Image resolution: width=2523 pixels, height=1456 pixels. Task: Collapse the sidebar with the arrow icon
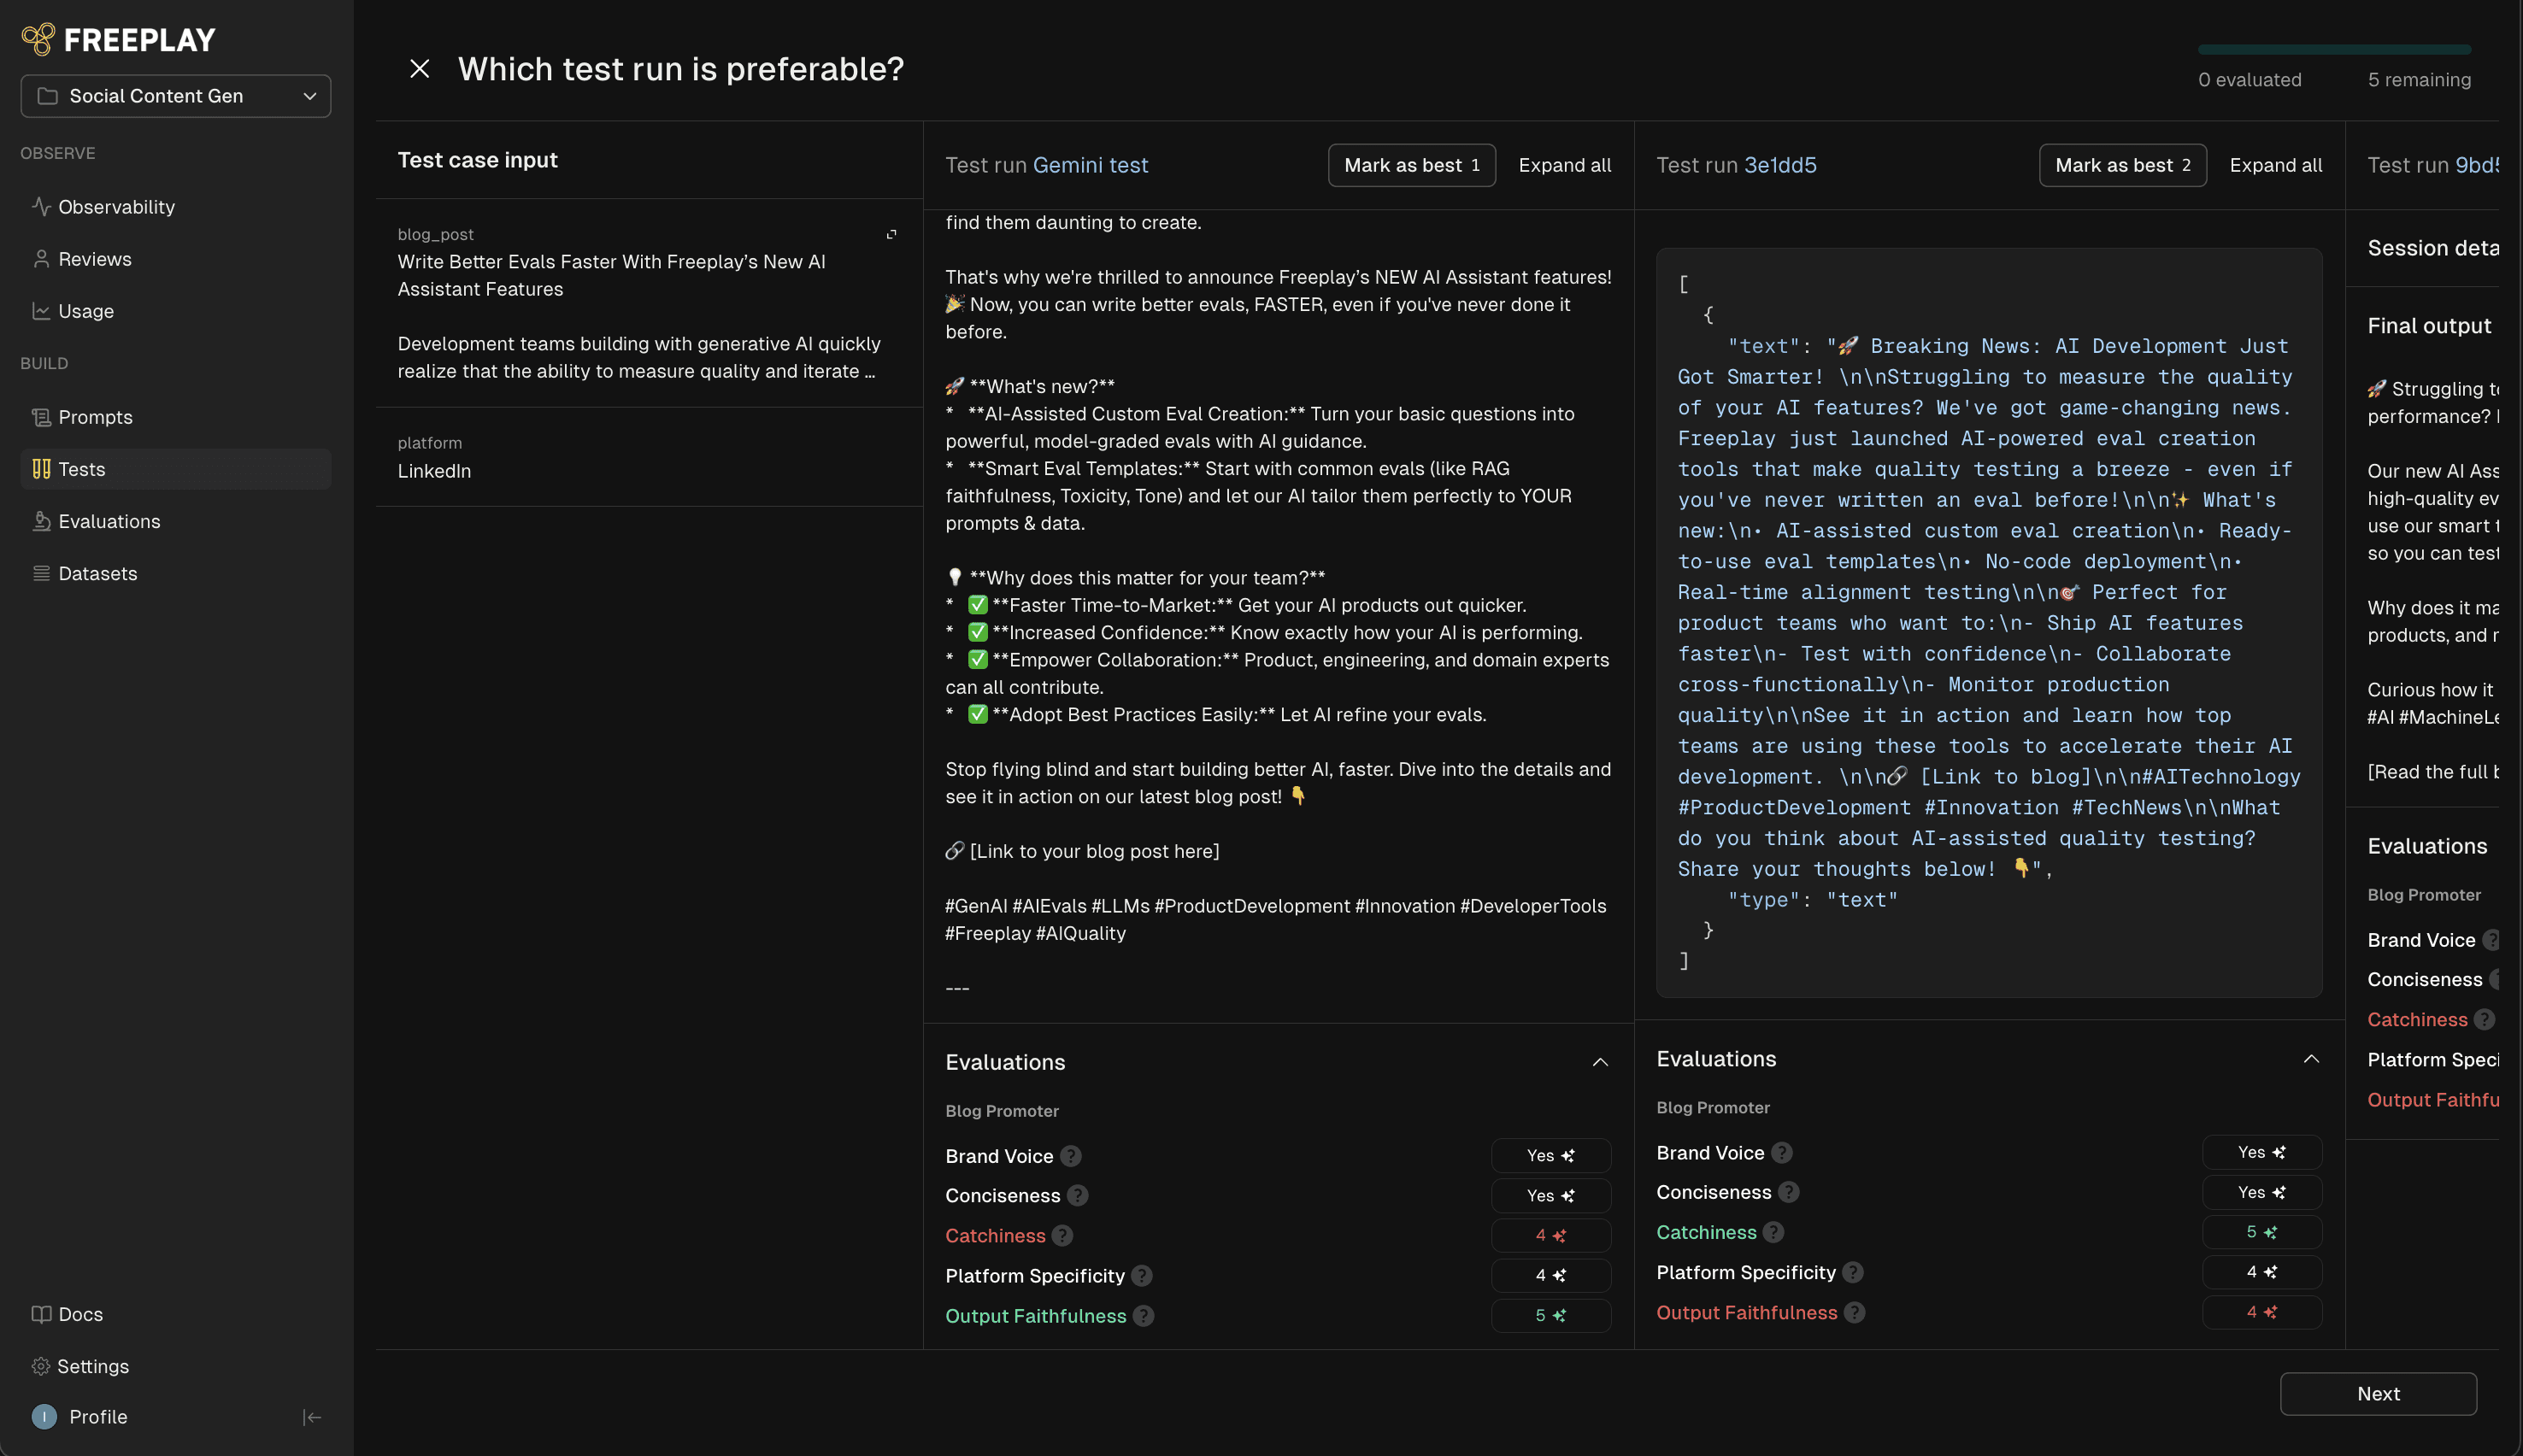pos(312,1417)
